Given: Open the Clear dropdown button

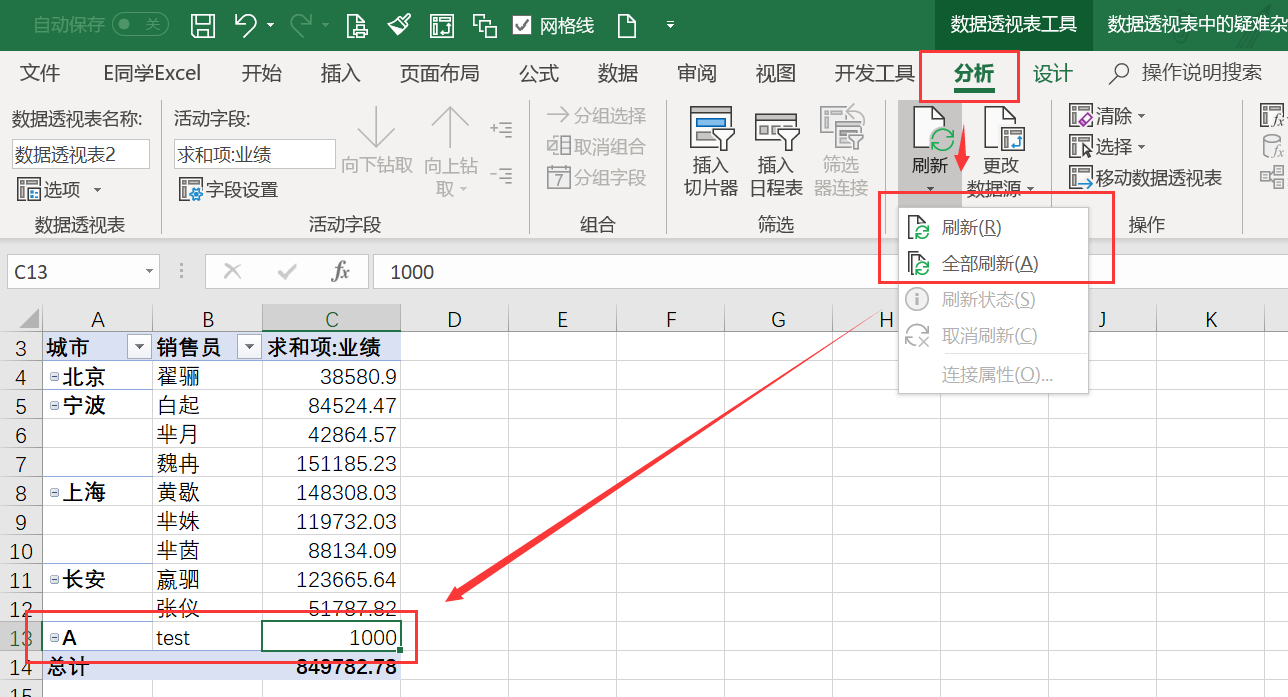Looking at the screenshot, I should [x=1108, y=116].
